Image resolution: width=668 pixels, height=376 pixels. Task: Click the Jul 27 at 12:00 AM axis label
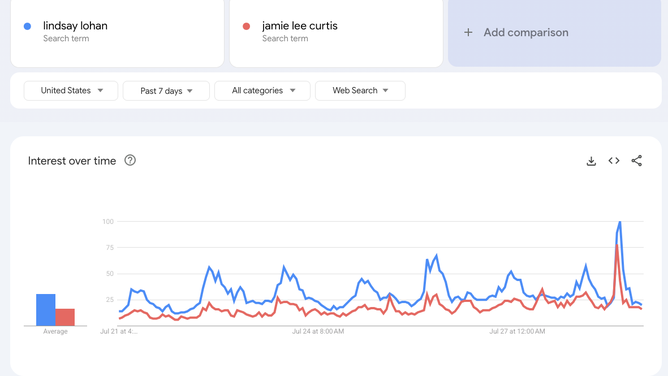tap(517, 331)
